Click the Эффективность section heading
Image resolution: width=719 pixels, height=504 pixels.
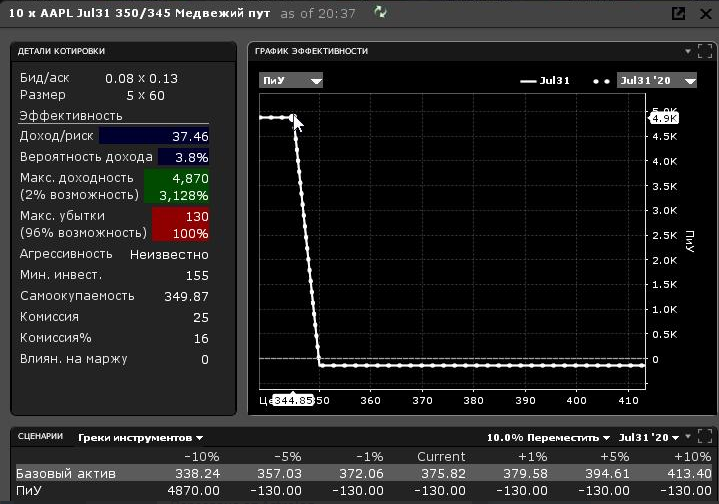coord(71,116)
